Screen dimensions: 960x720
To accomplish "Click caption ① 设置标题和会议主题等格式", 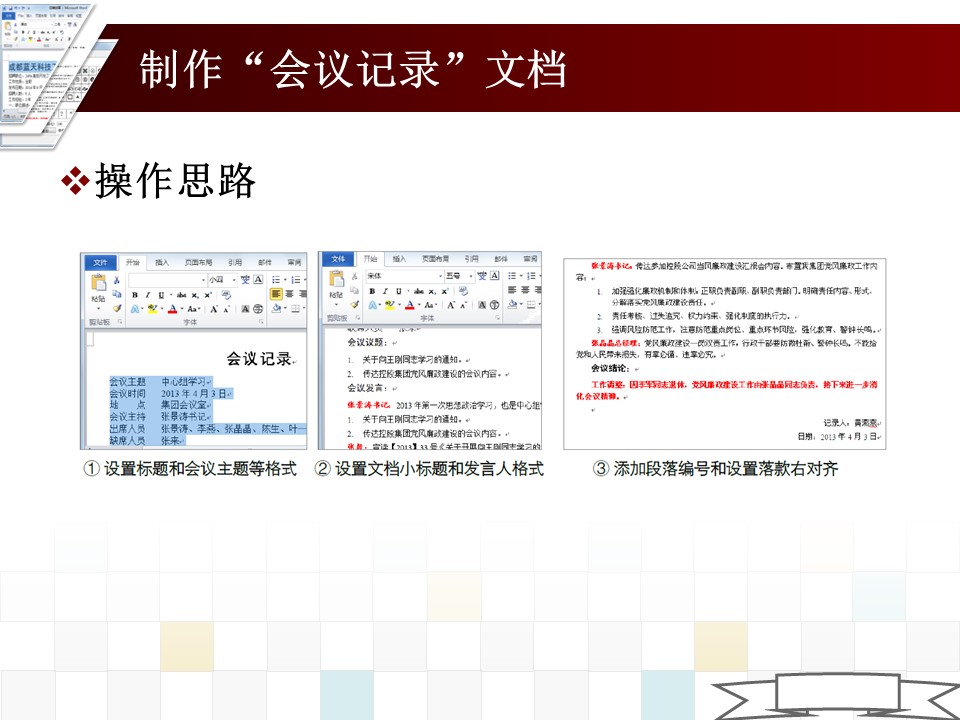I will pos(190,469).
